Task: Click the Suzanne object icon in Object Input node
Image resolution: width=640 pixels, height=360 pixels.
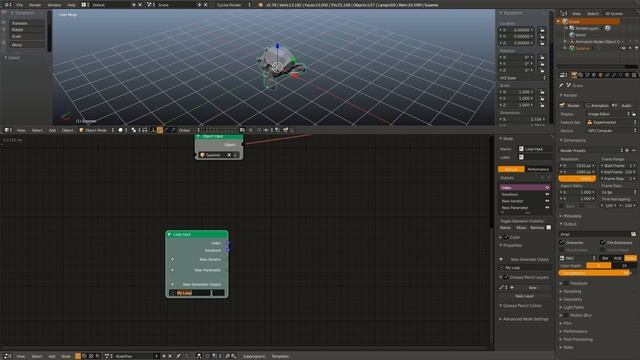Action: 202,155
